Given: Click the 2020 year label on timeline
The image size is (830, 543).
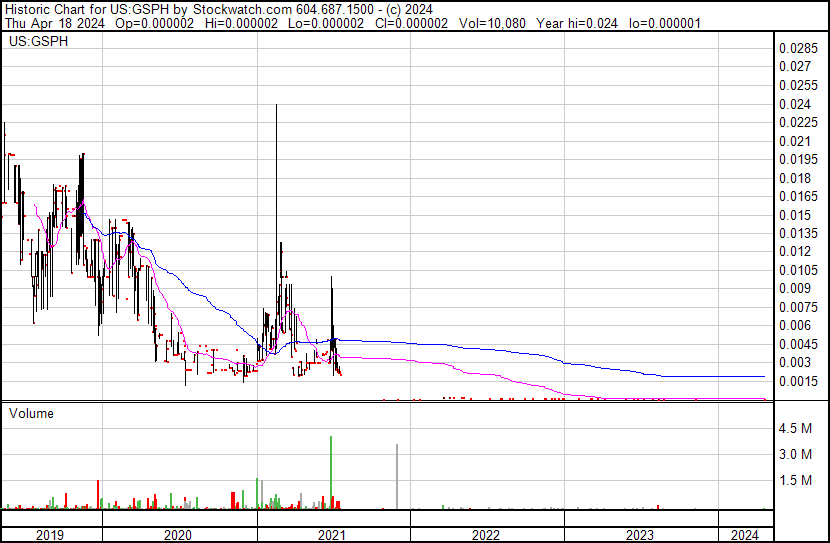Looking at the screenshot, I should tap(178, 535).
